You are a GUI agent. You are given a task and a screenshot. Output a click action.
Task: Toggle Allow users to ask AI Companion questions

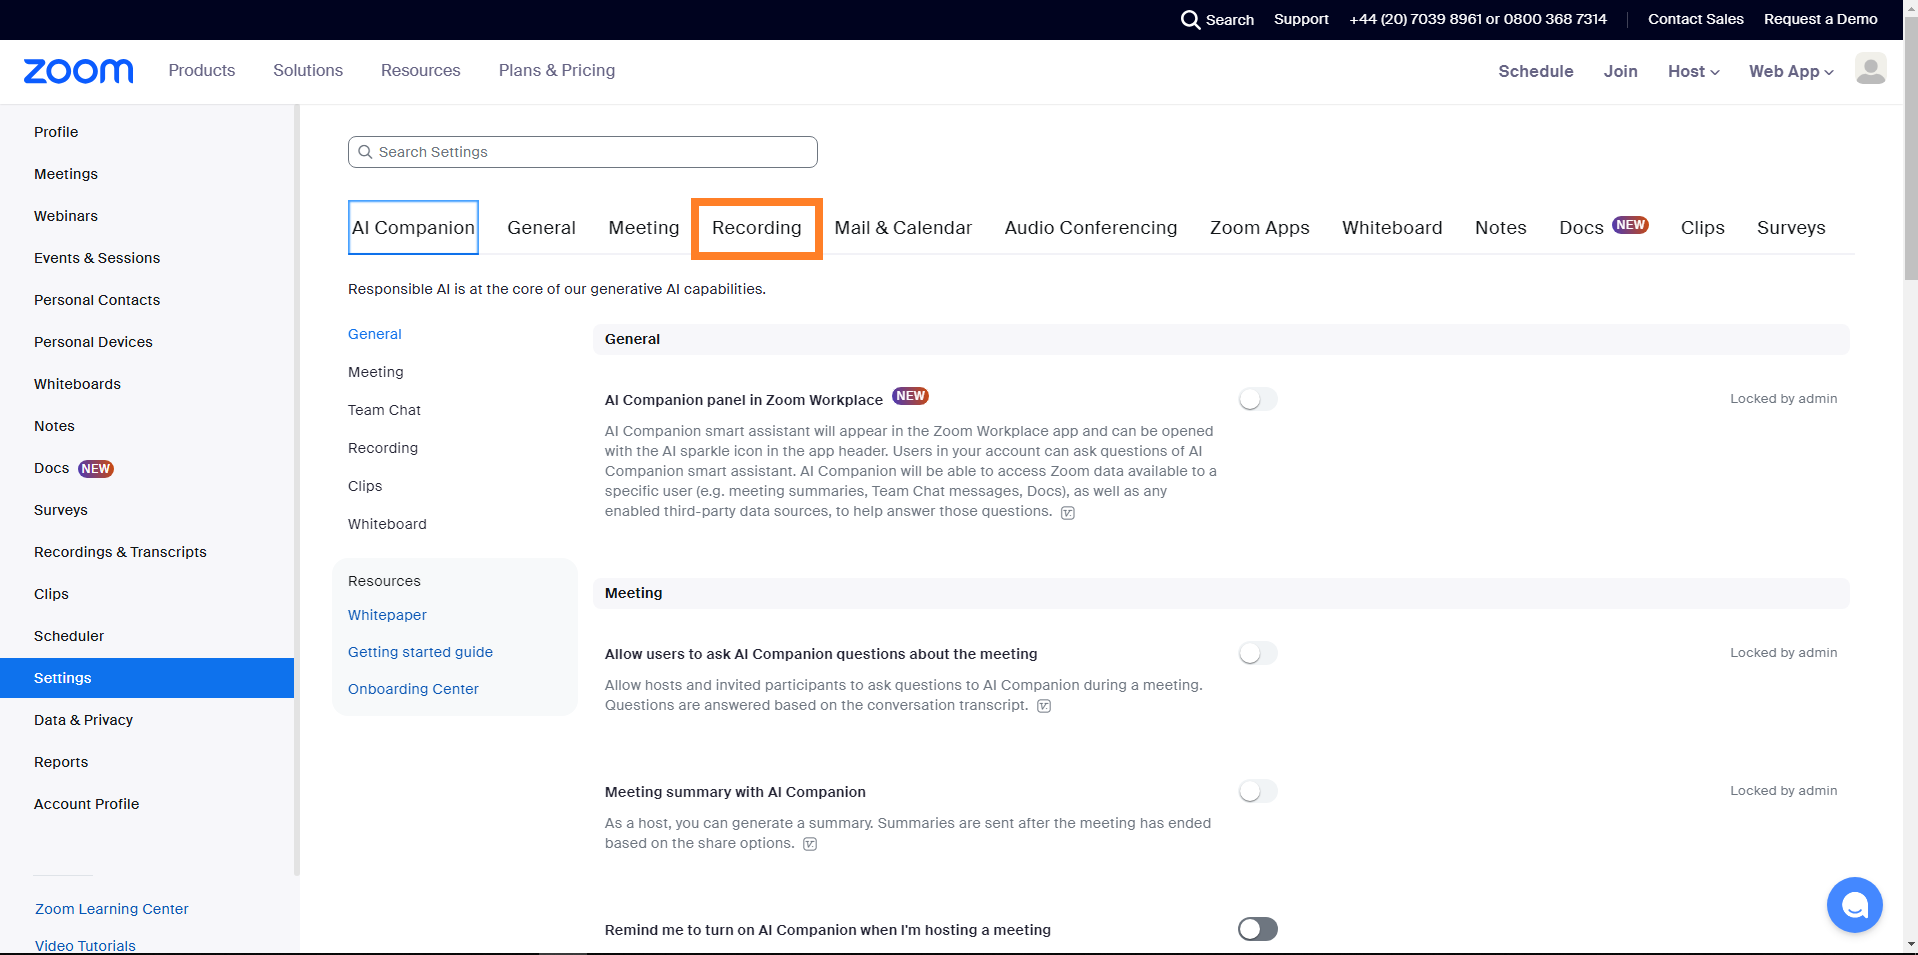(x=1258, y=654)
